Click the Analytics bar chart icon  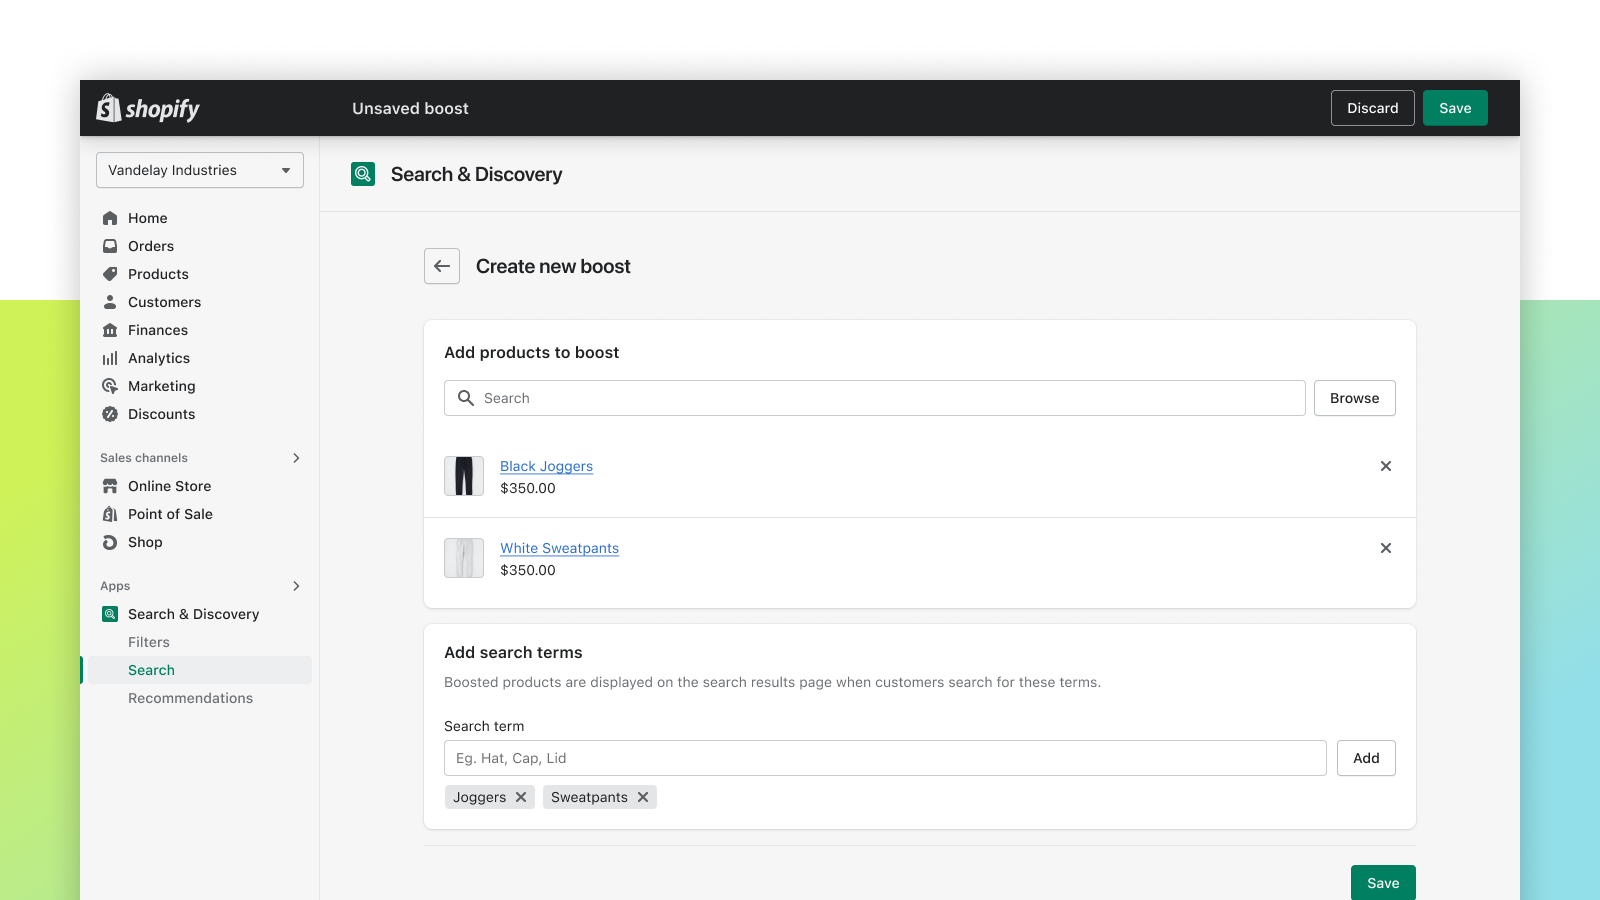click(x=110, y=358)
